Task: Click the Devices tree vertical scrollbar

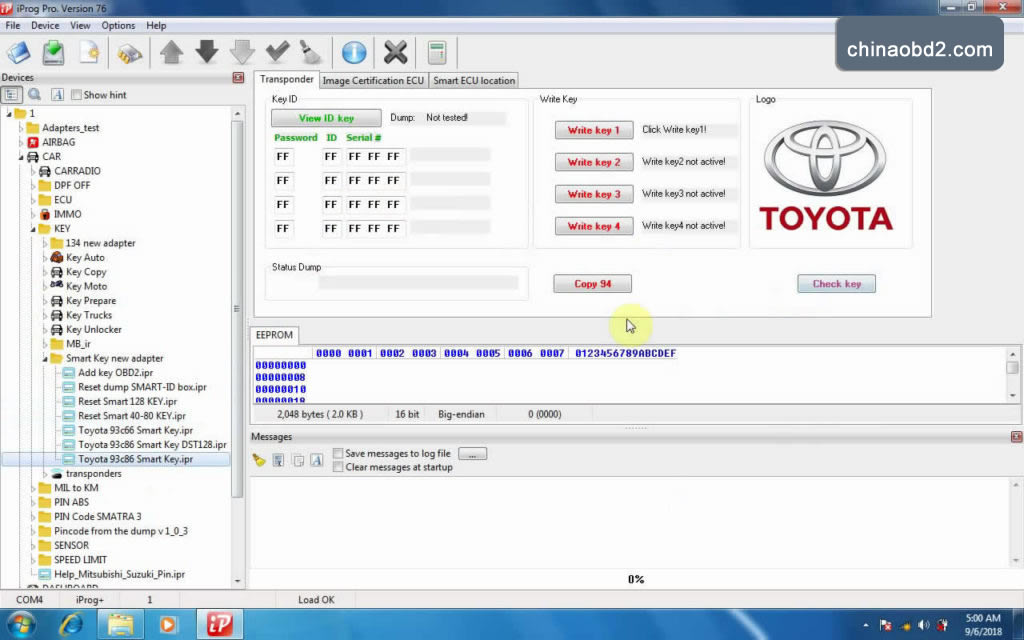Action: coord(237,346)
